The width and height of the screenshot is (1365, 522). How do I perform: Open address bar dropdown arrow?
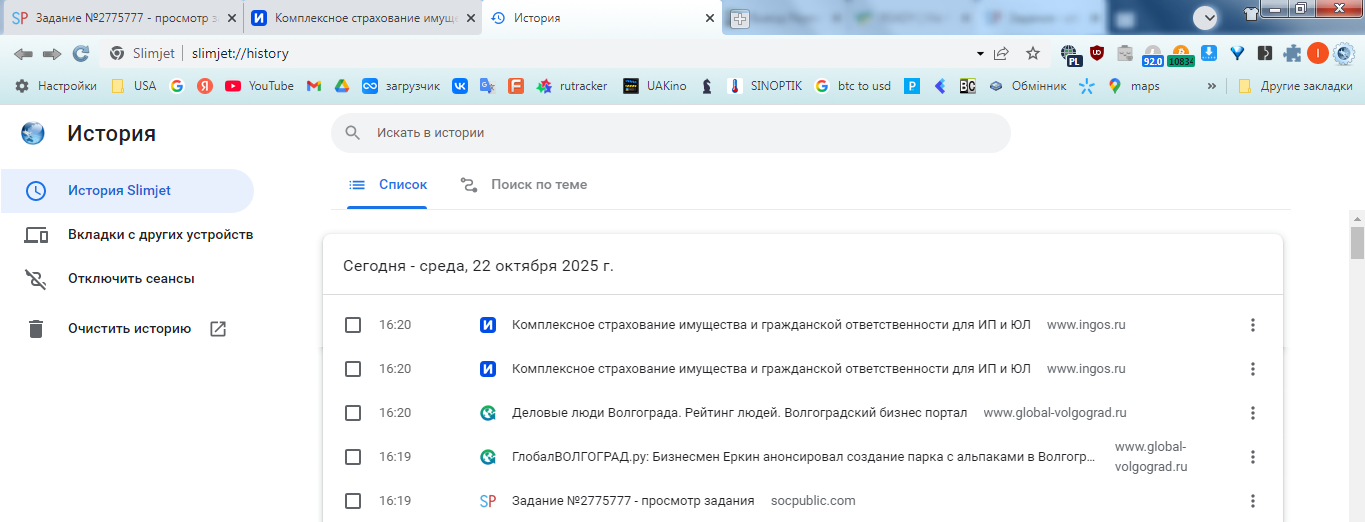pos(980,53)
